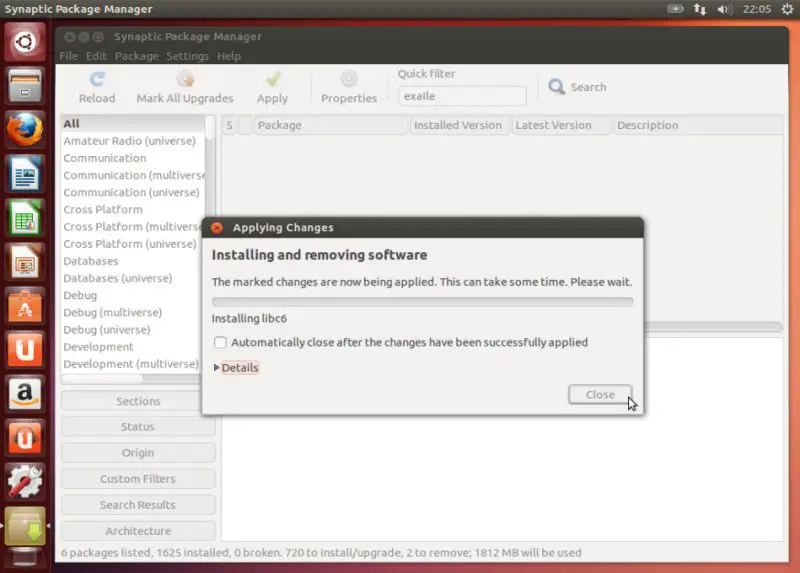Click the installation progress bar
800x573 pixels.
click(422, 302)
